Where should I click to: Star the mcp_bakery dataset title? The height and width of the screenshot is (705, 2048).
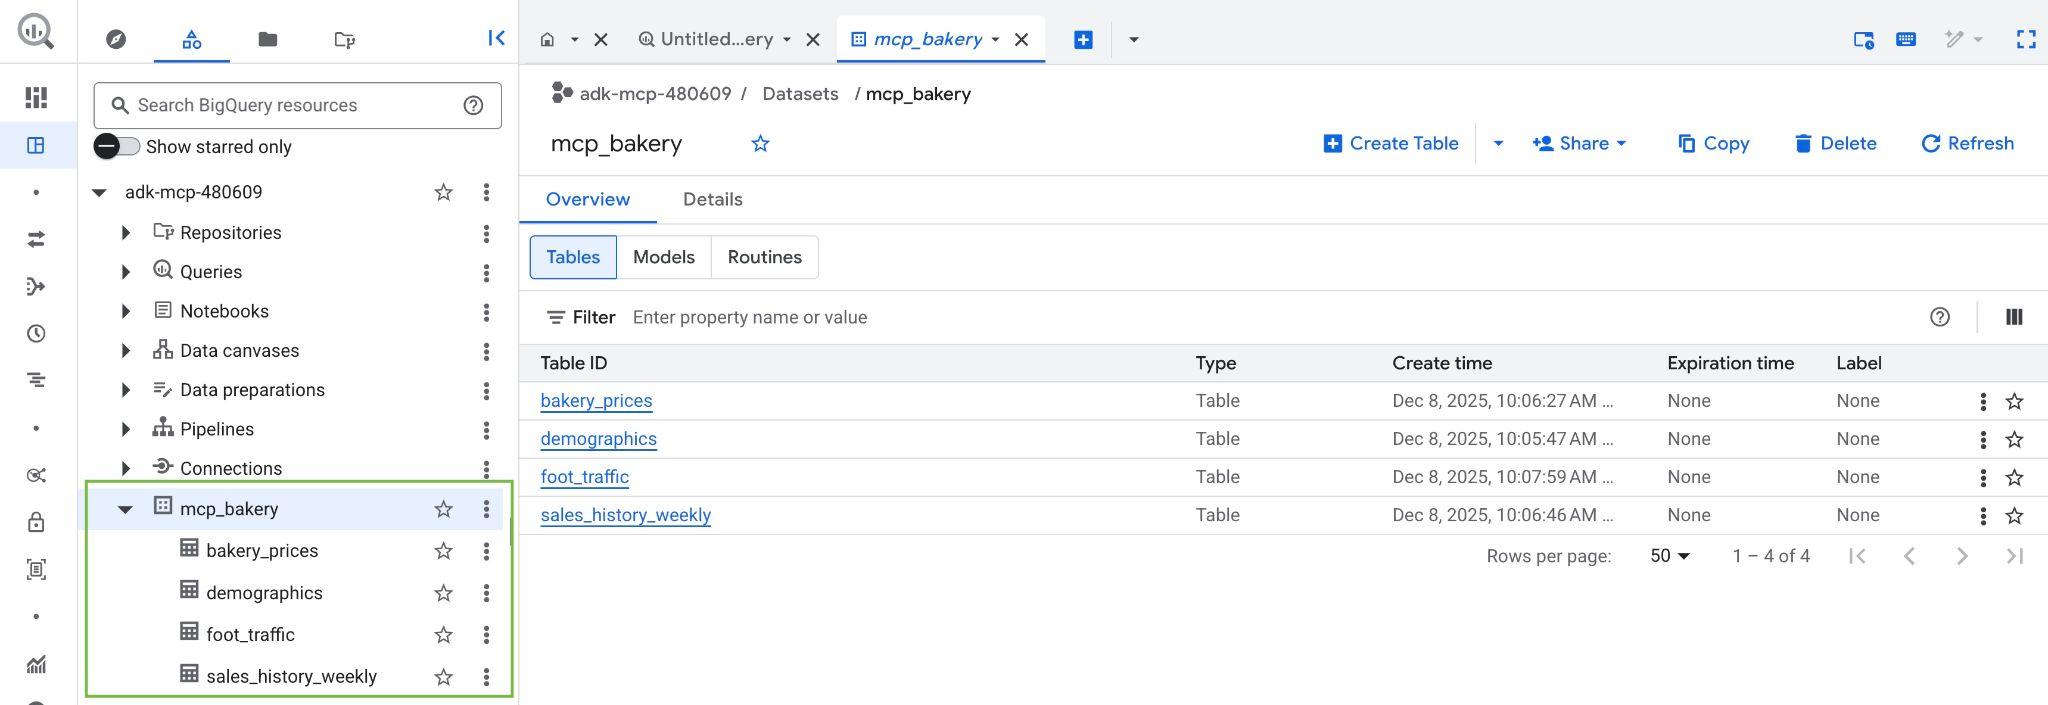(x=760, y=144)
